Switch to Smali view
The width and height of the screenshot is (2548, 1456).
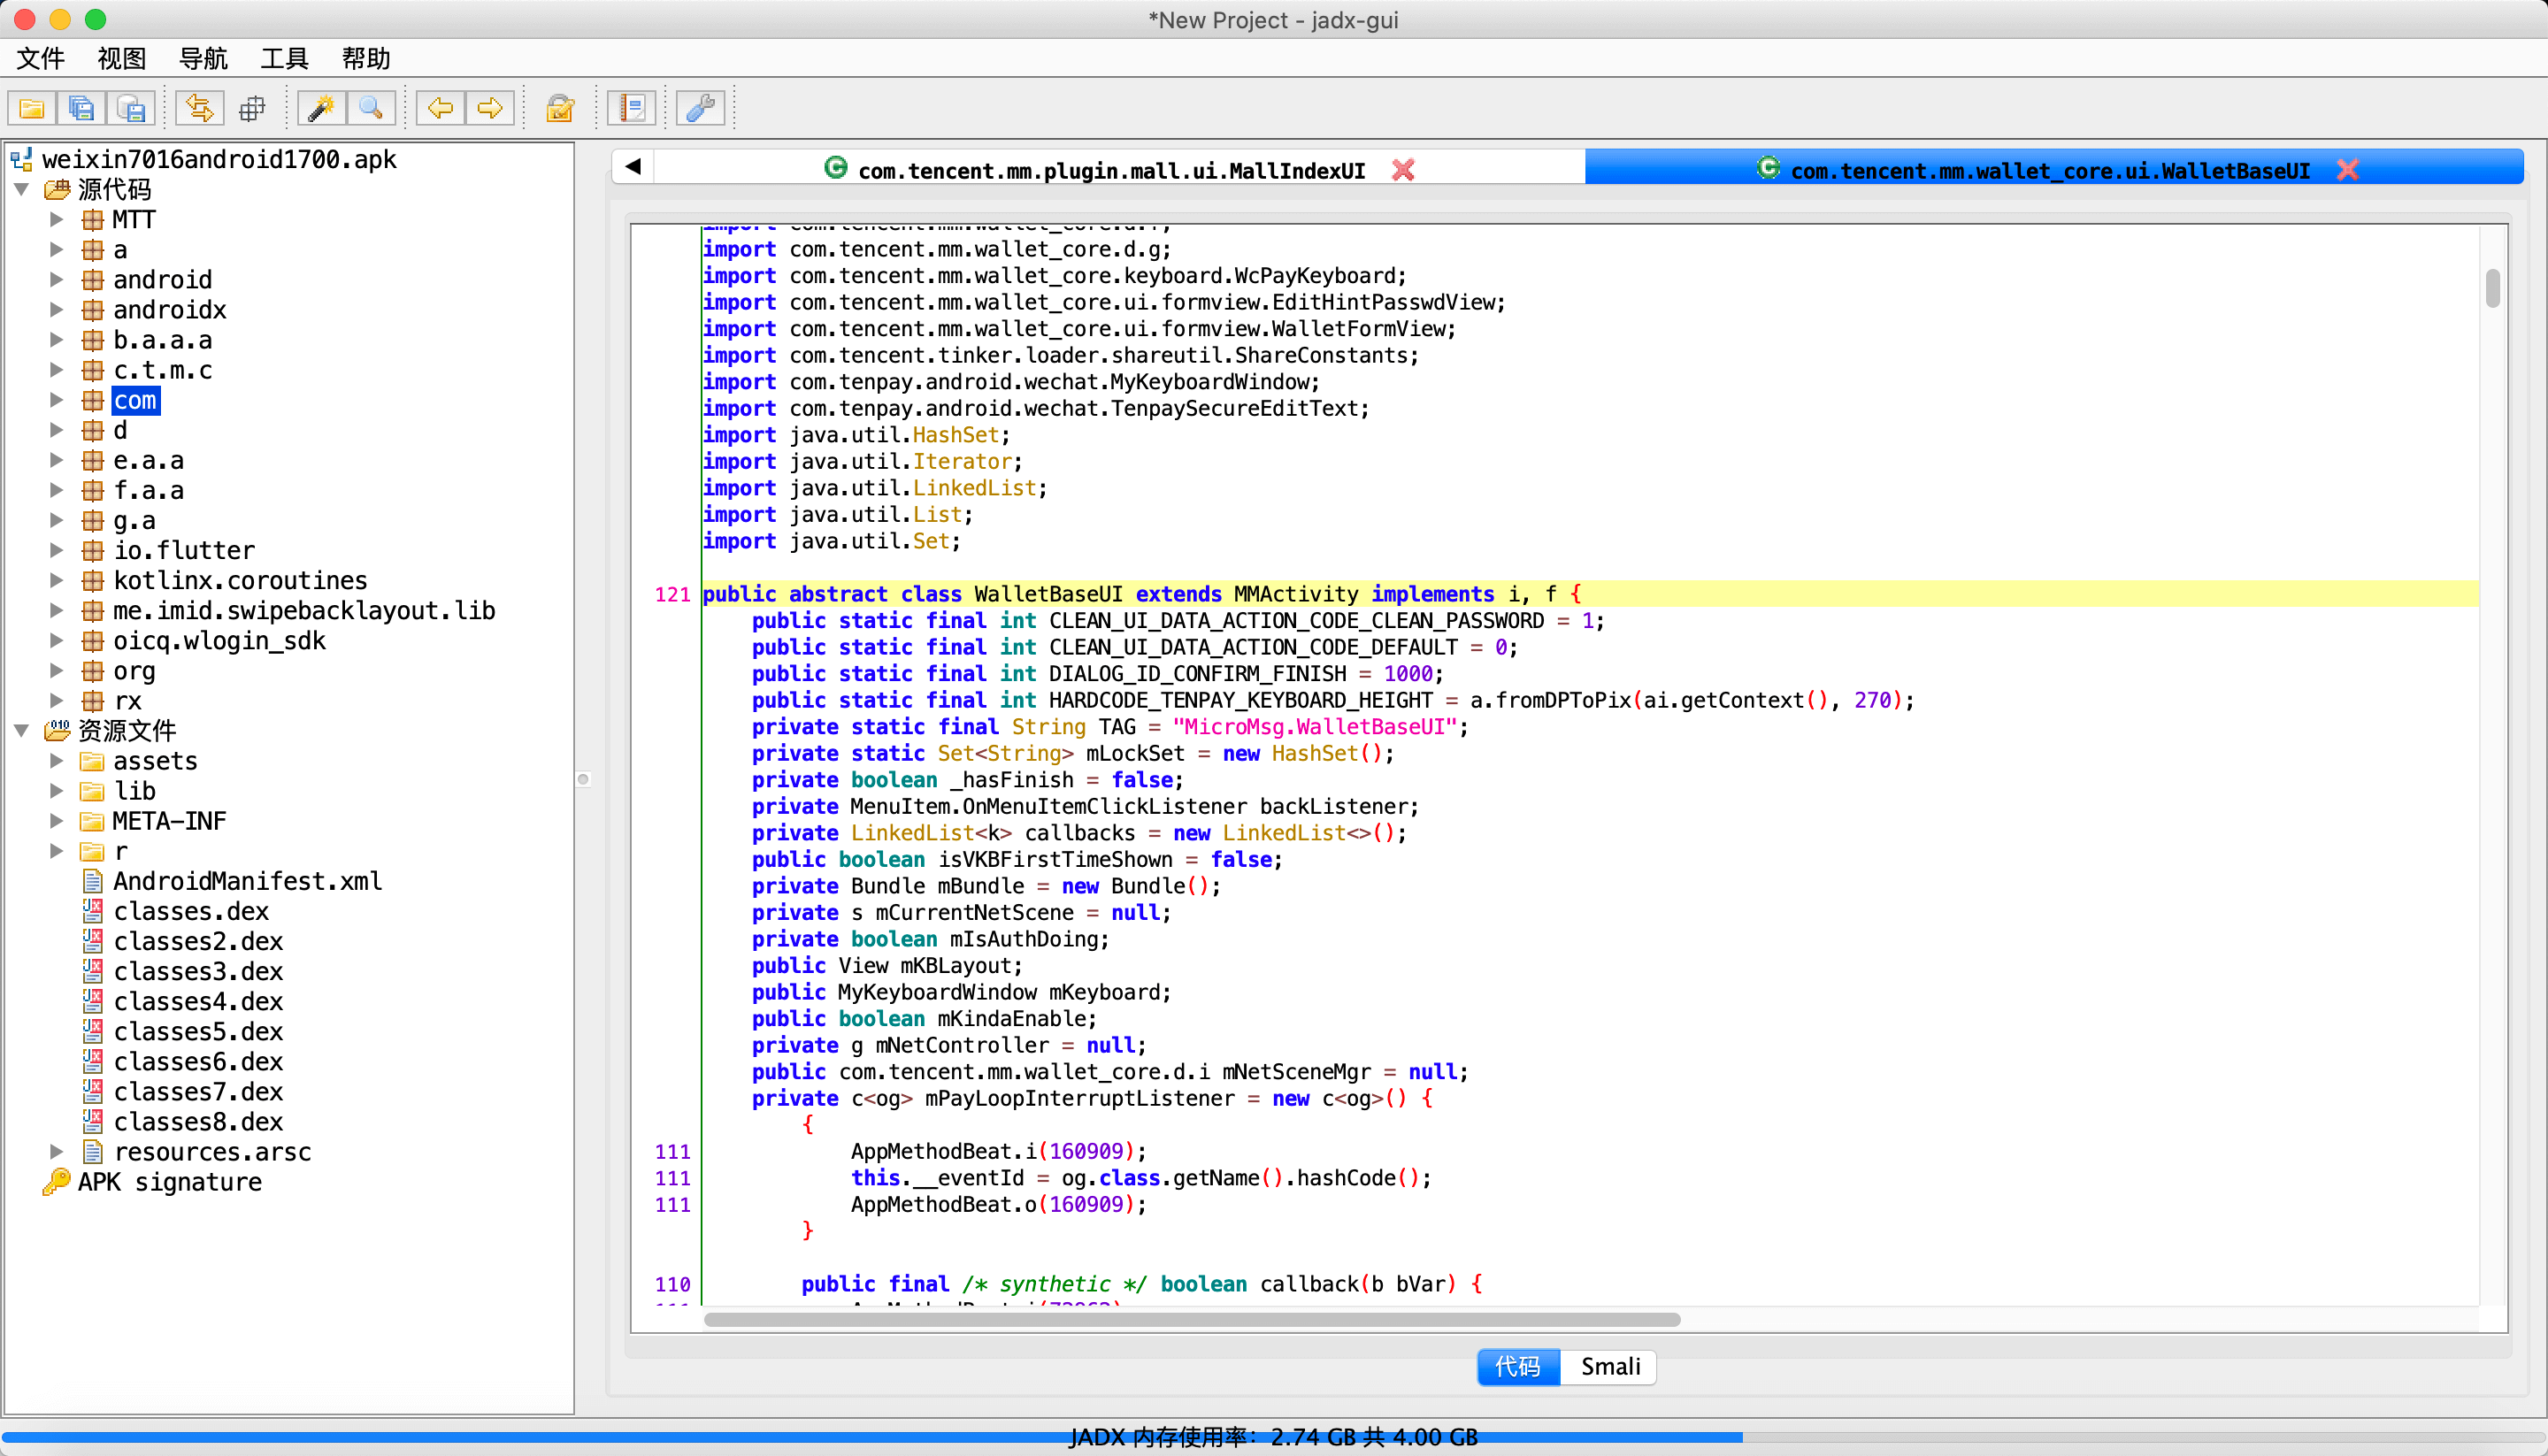point(1609,1366)
